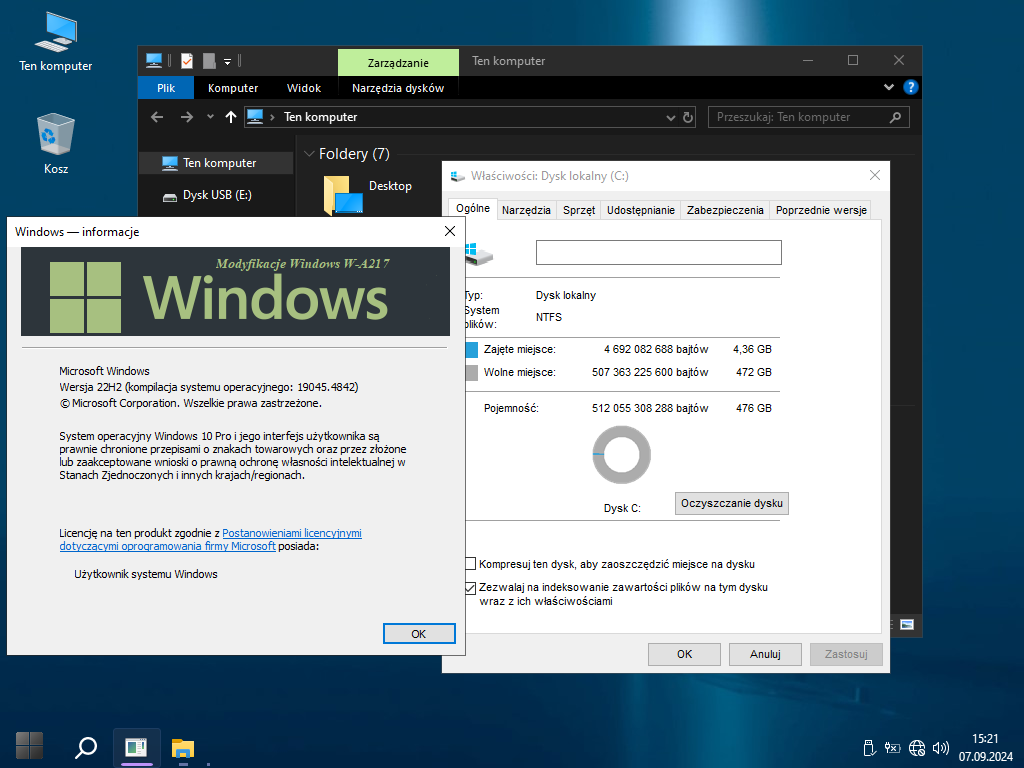Open the Postanowieniami licencyjnymi link
The height and width of the screenshot is (768, 1024).
[292, 533]
